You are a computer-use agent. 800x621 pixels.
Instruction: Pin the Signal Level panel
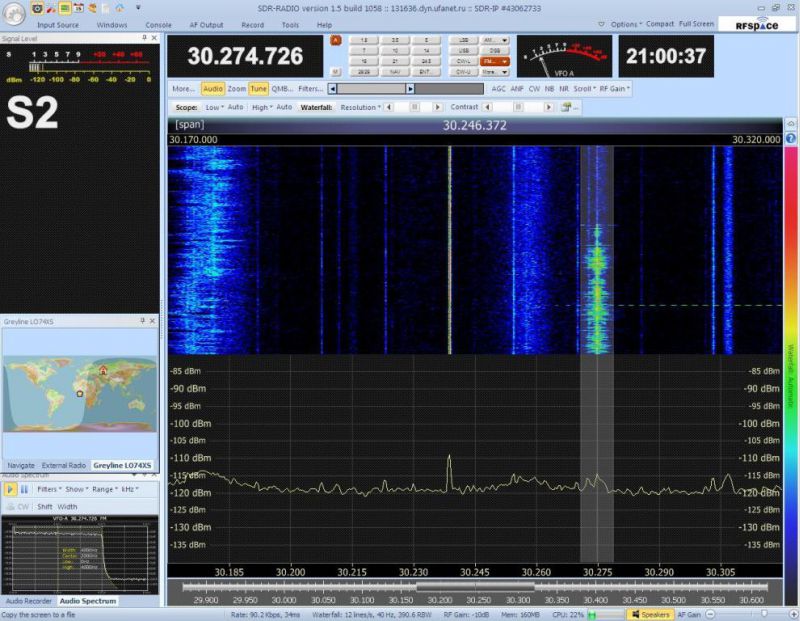[144, 38]
